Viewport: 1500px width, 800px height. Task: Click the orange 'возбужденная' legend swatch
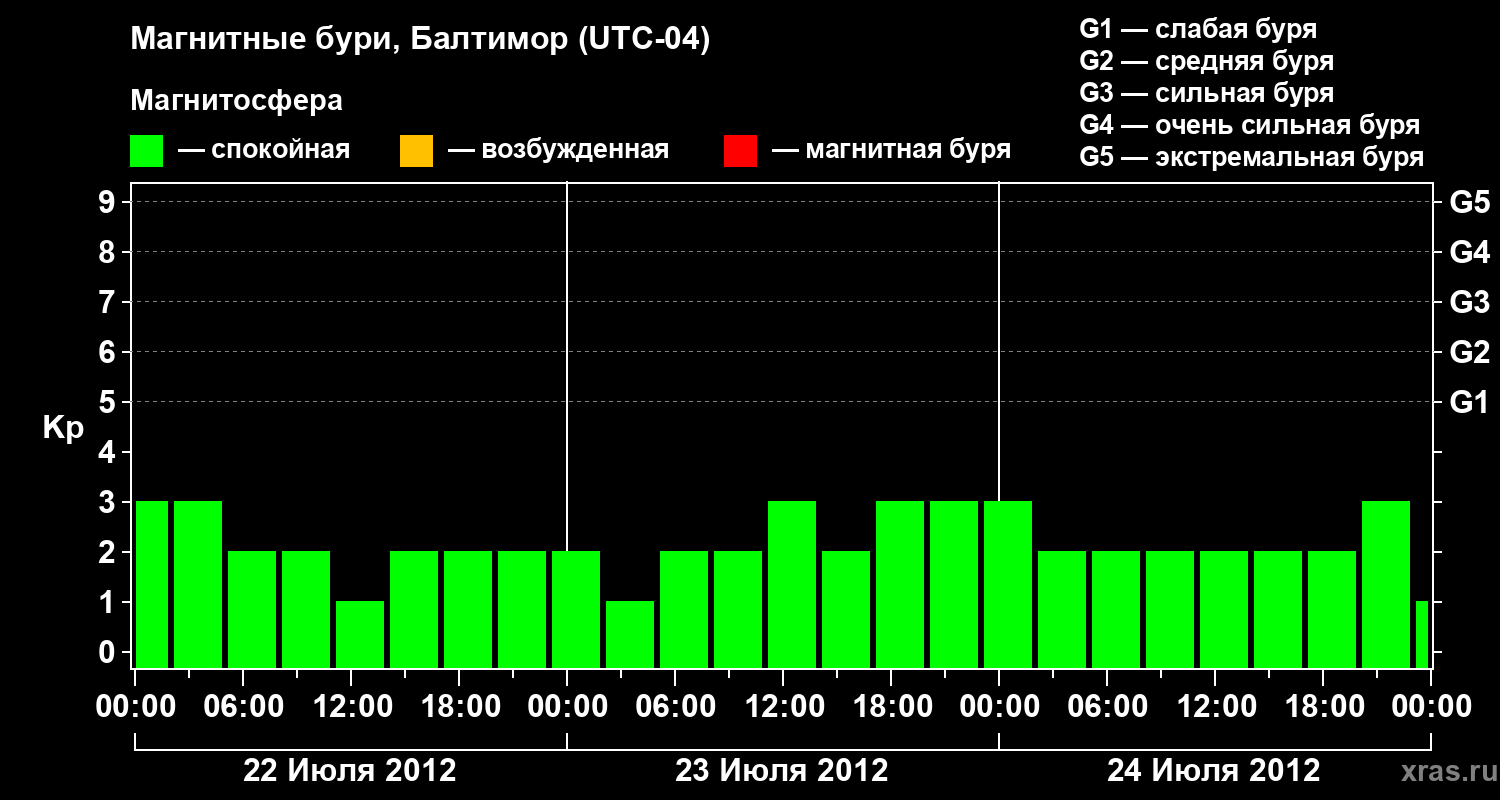(416, 151)
